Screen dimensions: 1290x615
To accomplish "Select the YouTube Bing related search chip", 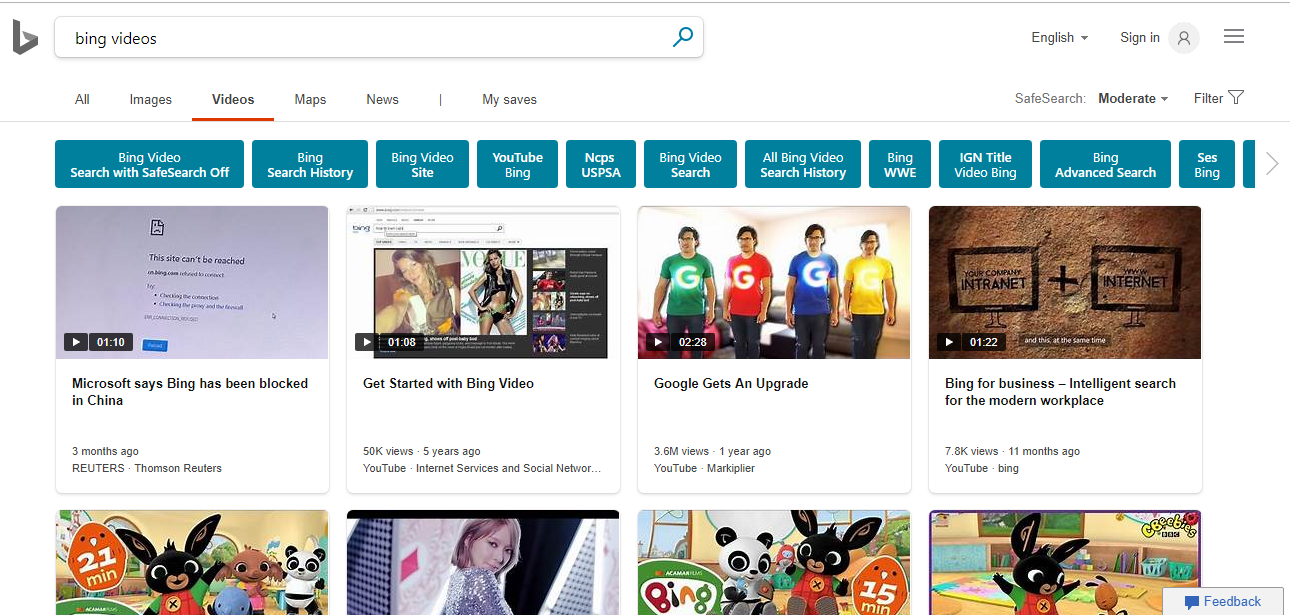I will tap(517, 163).
